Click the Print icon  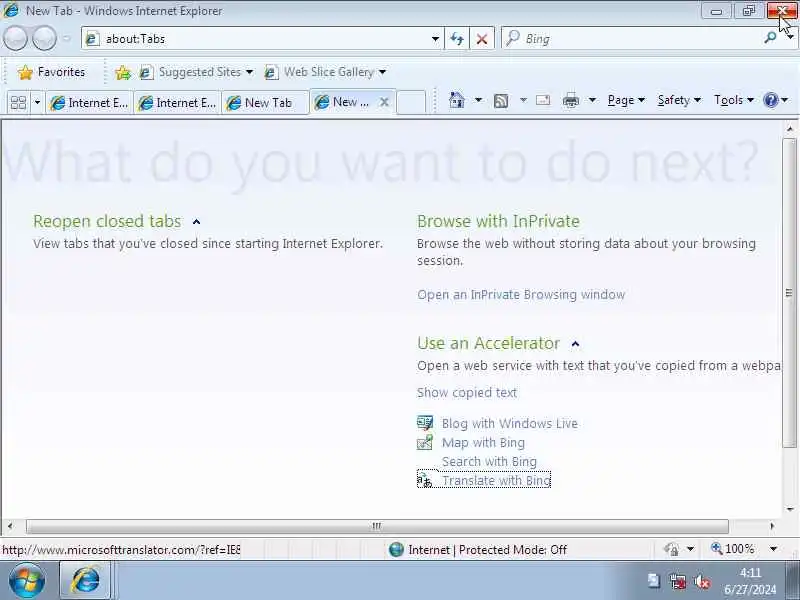(571, 101)
